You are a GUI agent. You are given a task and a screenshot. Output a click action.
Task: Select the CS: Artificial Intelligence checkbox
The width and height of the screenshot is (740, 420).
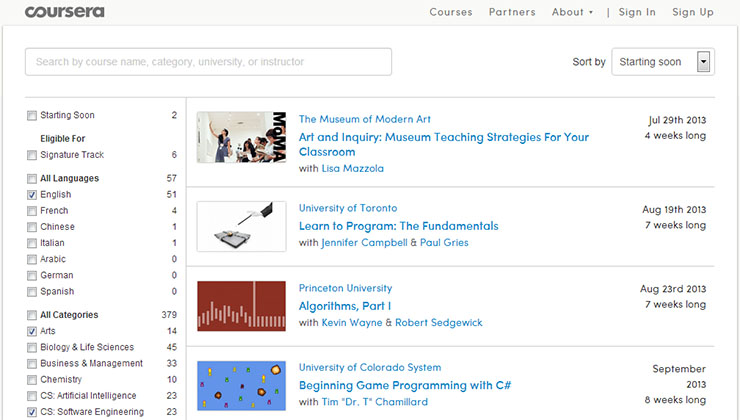32,396
